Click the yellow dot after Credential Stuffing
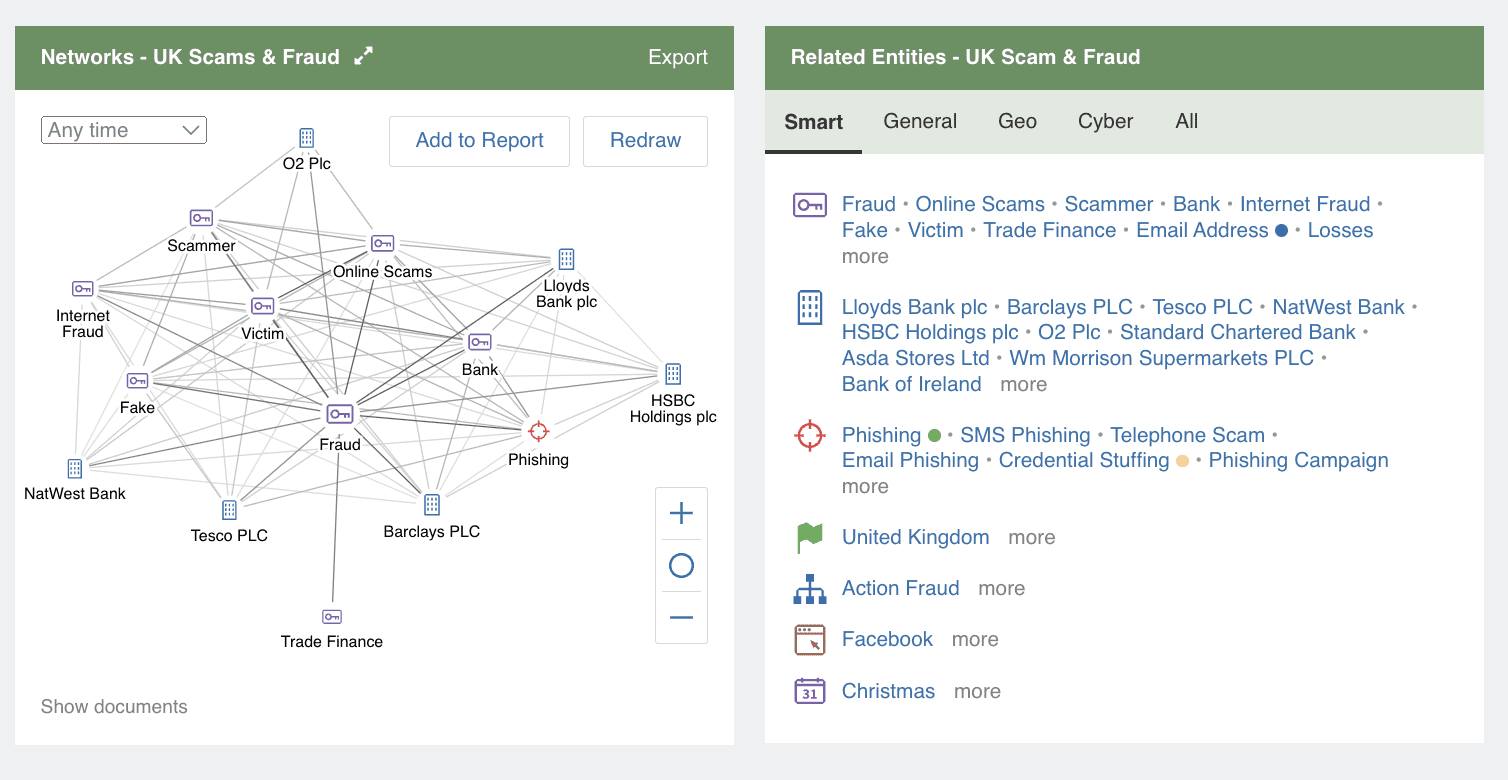This screenshot has width=1508, height=780. pos(1182,461)
